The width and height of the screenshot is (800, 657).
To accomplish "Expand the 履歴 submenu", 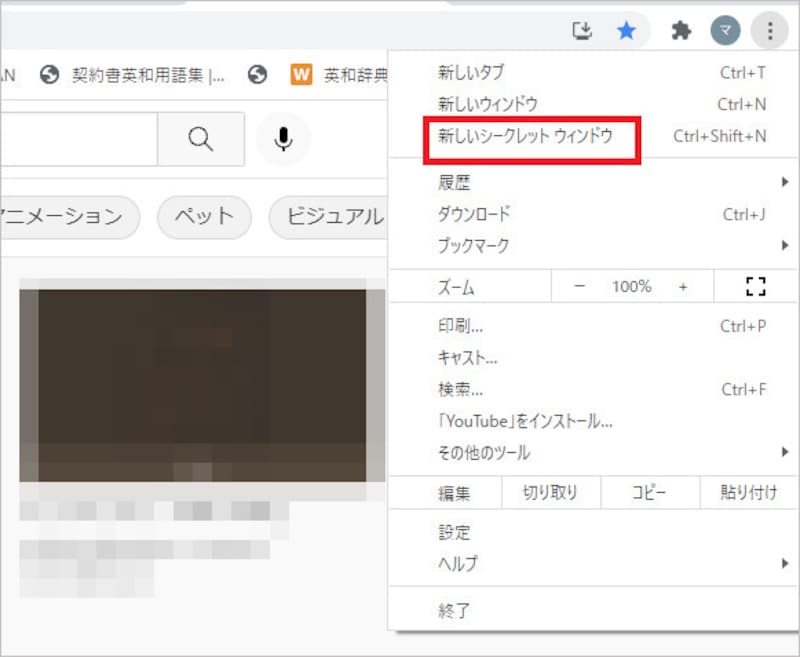I will (x=600, y=183).
